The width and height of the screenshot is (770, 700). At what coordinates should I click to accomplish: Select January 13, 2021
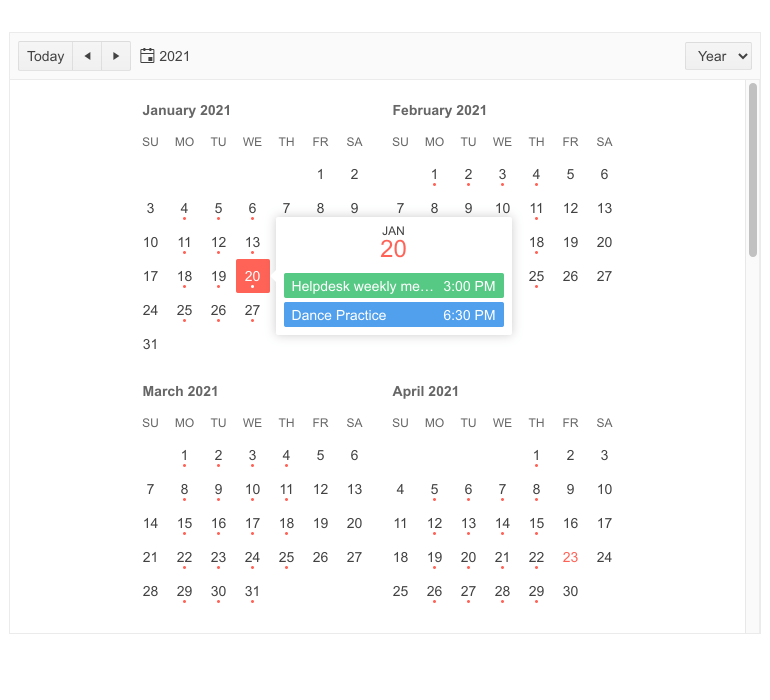(x=253, y=242)
